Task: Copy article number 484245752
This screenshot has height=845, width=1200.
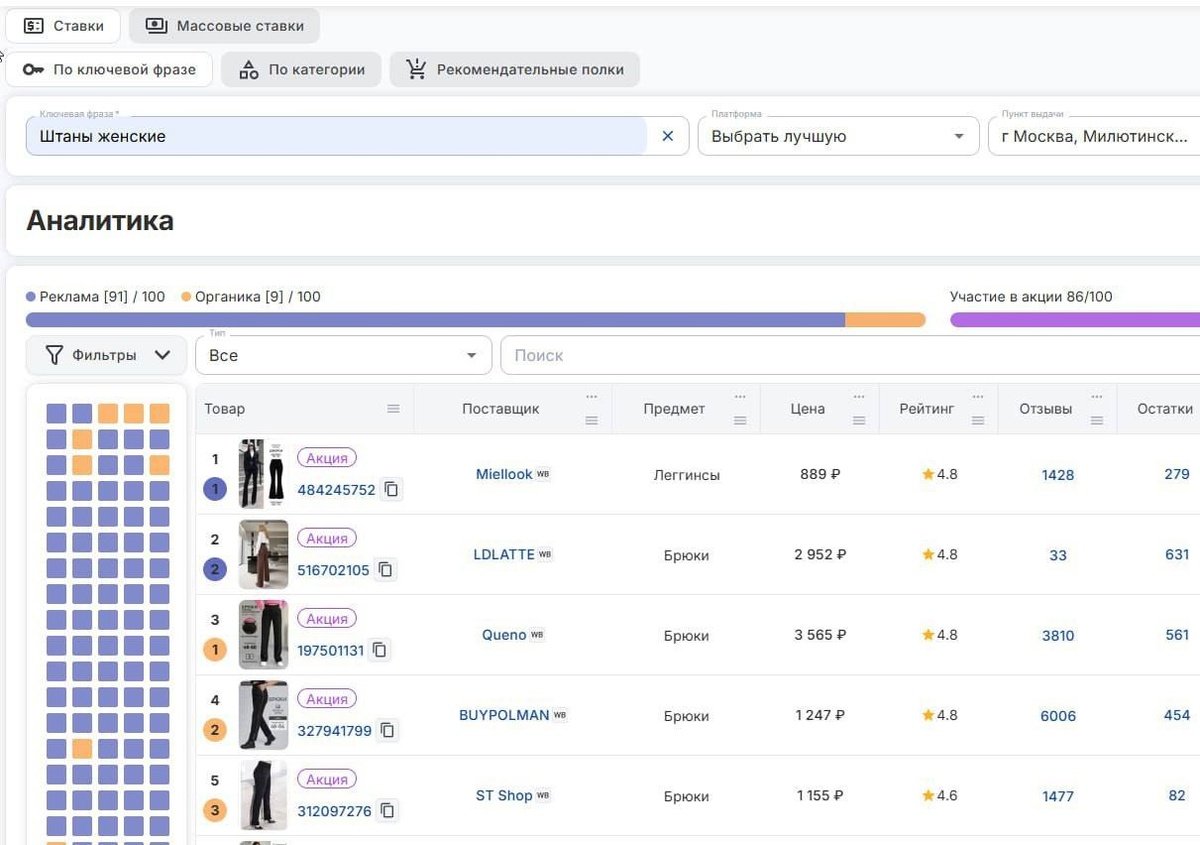Action: pyautogui.click(x=392, y=490)
